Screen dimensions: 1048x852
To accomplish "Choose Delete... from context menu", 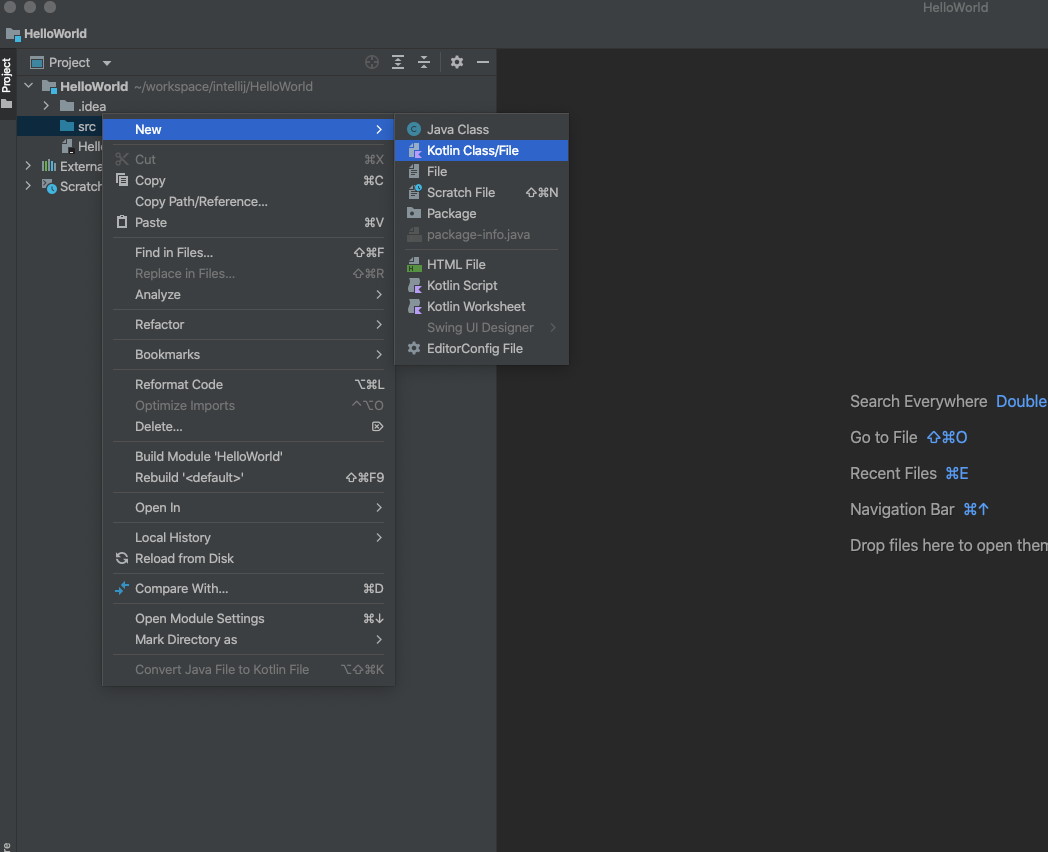I will point(249,426).
